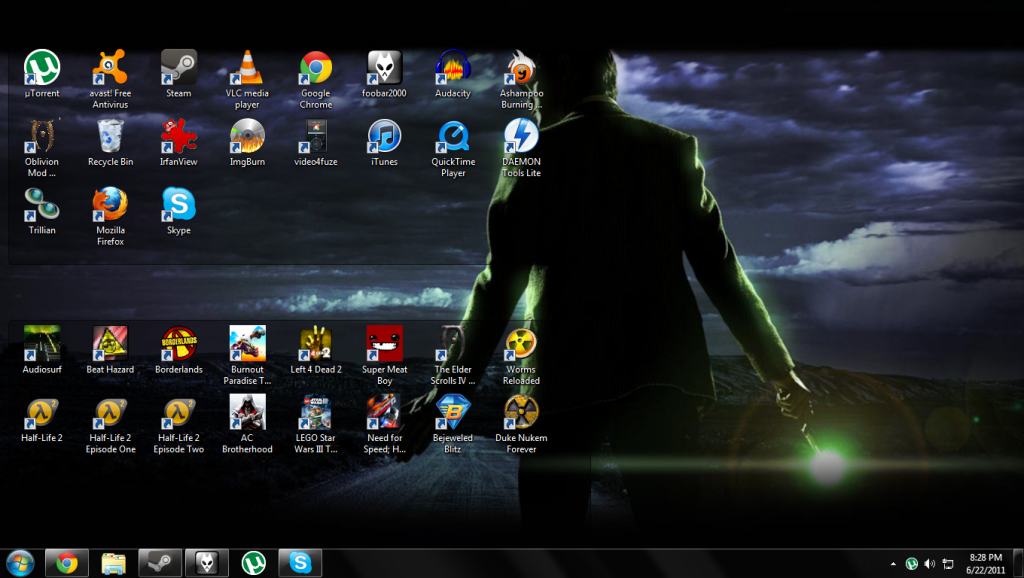The height and width of the screenshot is (578, 1024).
Task: Launch the Borderlands game shortcut
Action: pyautogui.click(x=179, y=344)
